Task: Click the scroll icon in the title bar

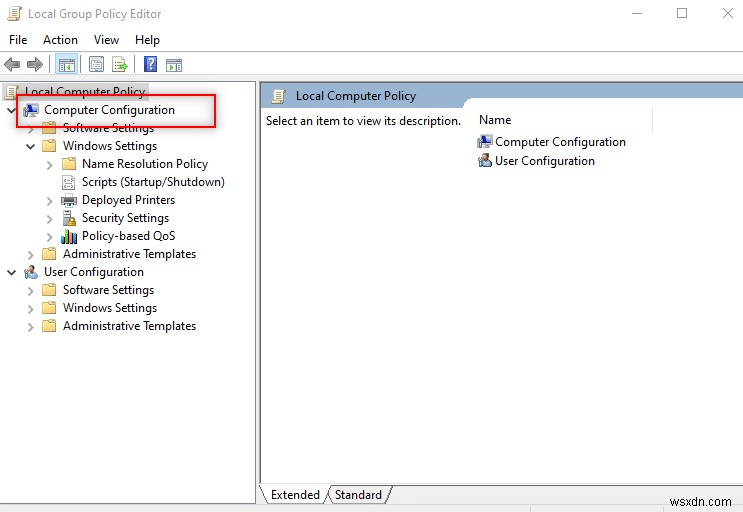Action: point(14,14)
